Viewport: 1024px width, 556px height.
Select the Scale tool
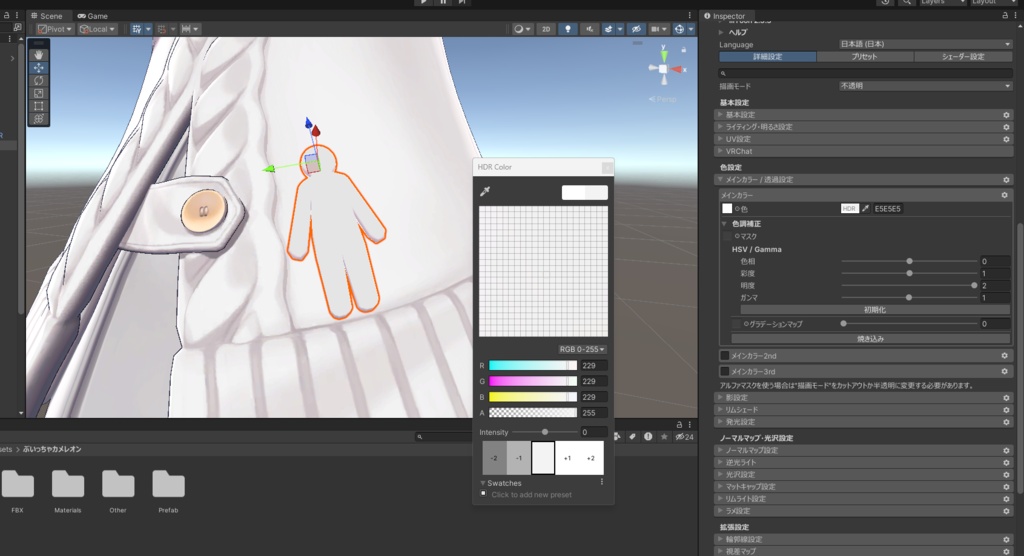click(x=39, y=93)
